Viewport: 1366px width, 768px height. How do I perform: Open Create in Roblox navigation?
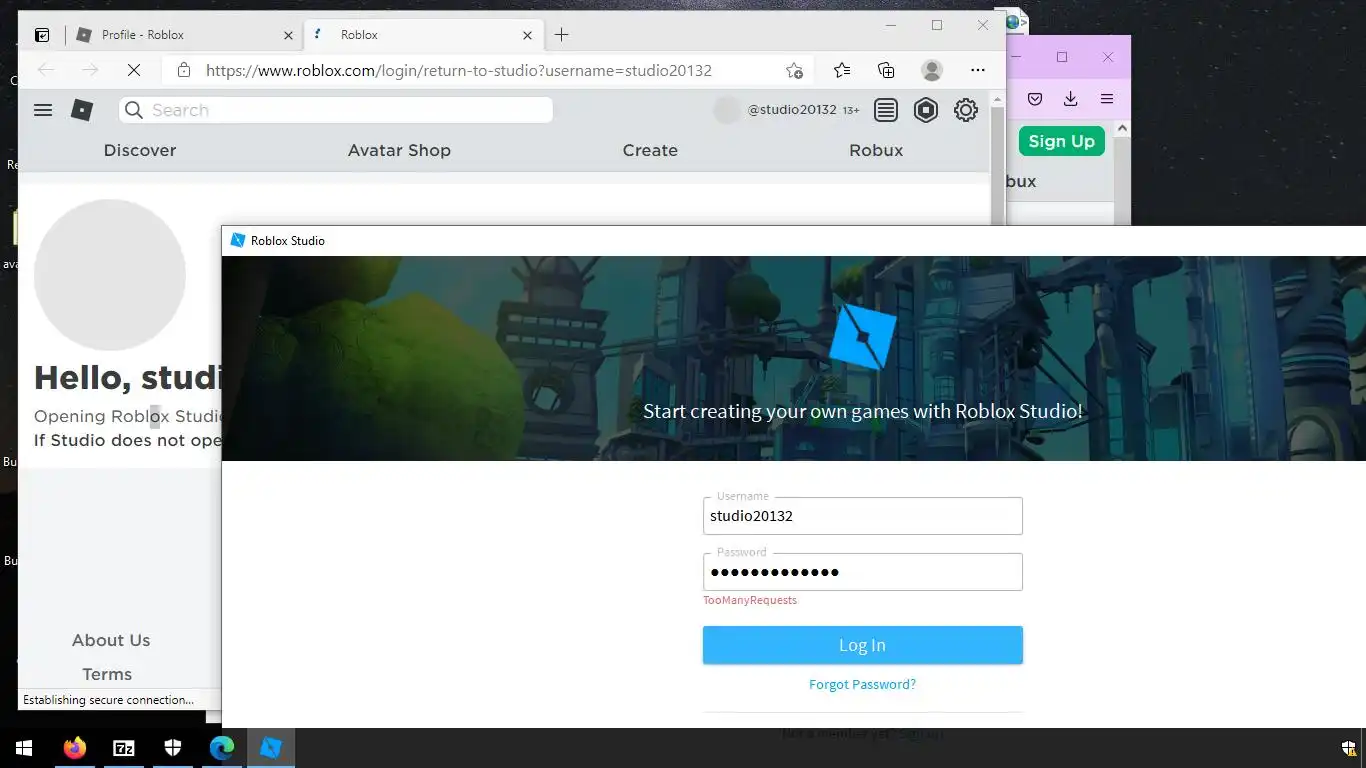(650, 150)
